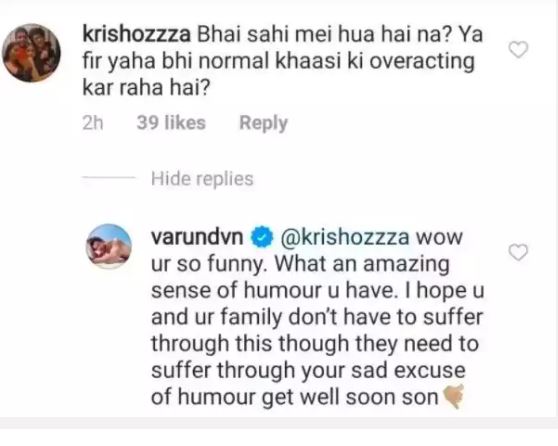This screenshot has height=446, width=558.
Task: Click the 'sad excuse' phrase in varundvn's reply
Action: tap(408, 371)
